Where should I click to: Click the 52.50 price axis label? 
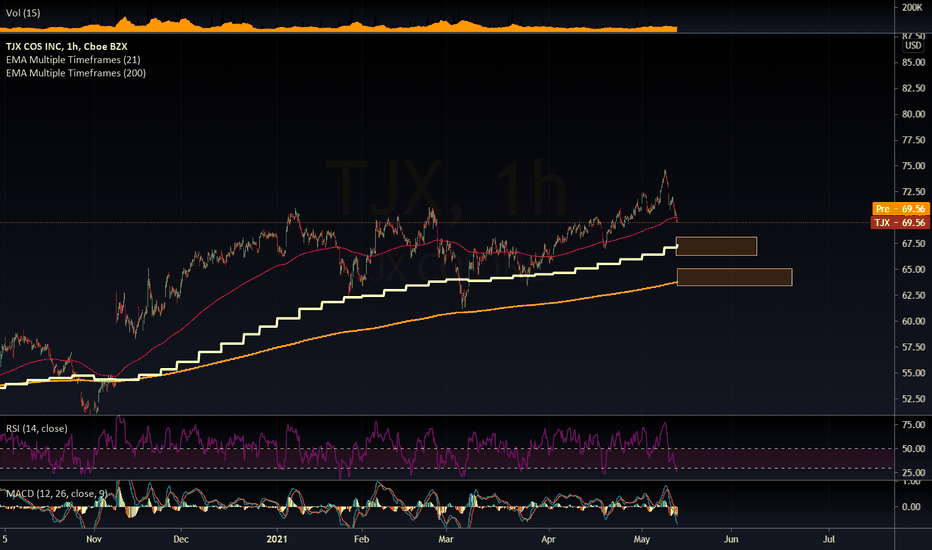pos(913,399)
